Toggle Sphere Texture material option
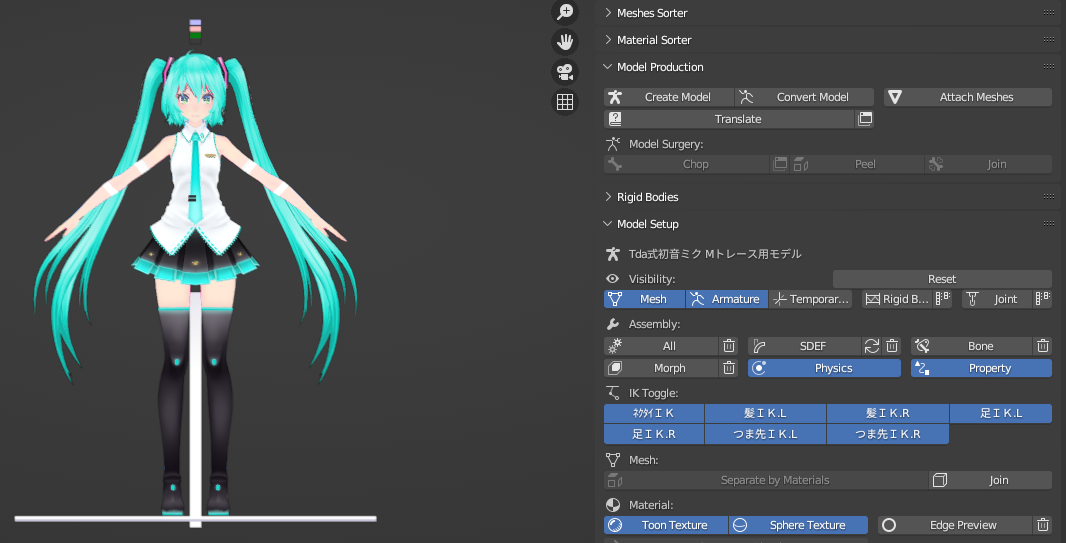 pyautogui.click(x=798, y=525)
